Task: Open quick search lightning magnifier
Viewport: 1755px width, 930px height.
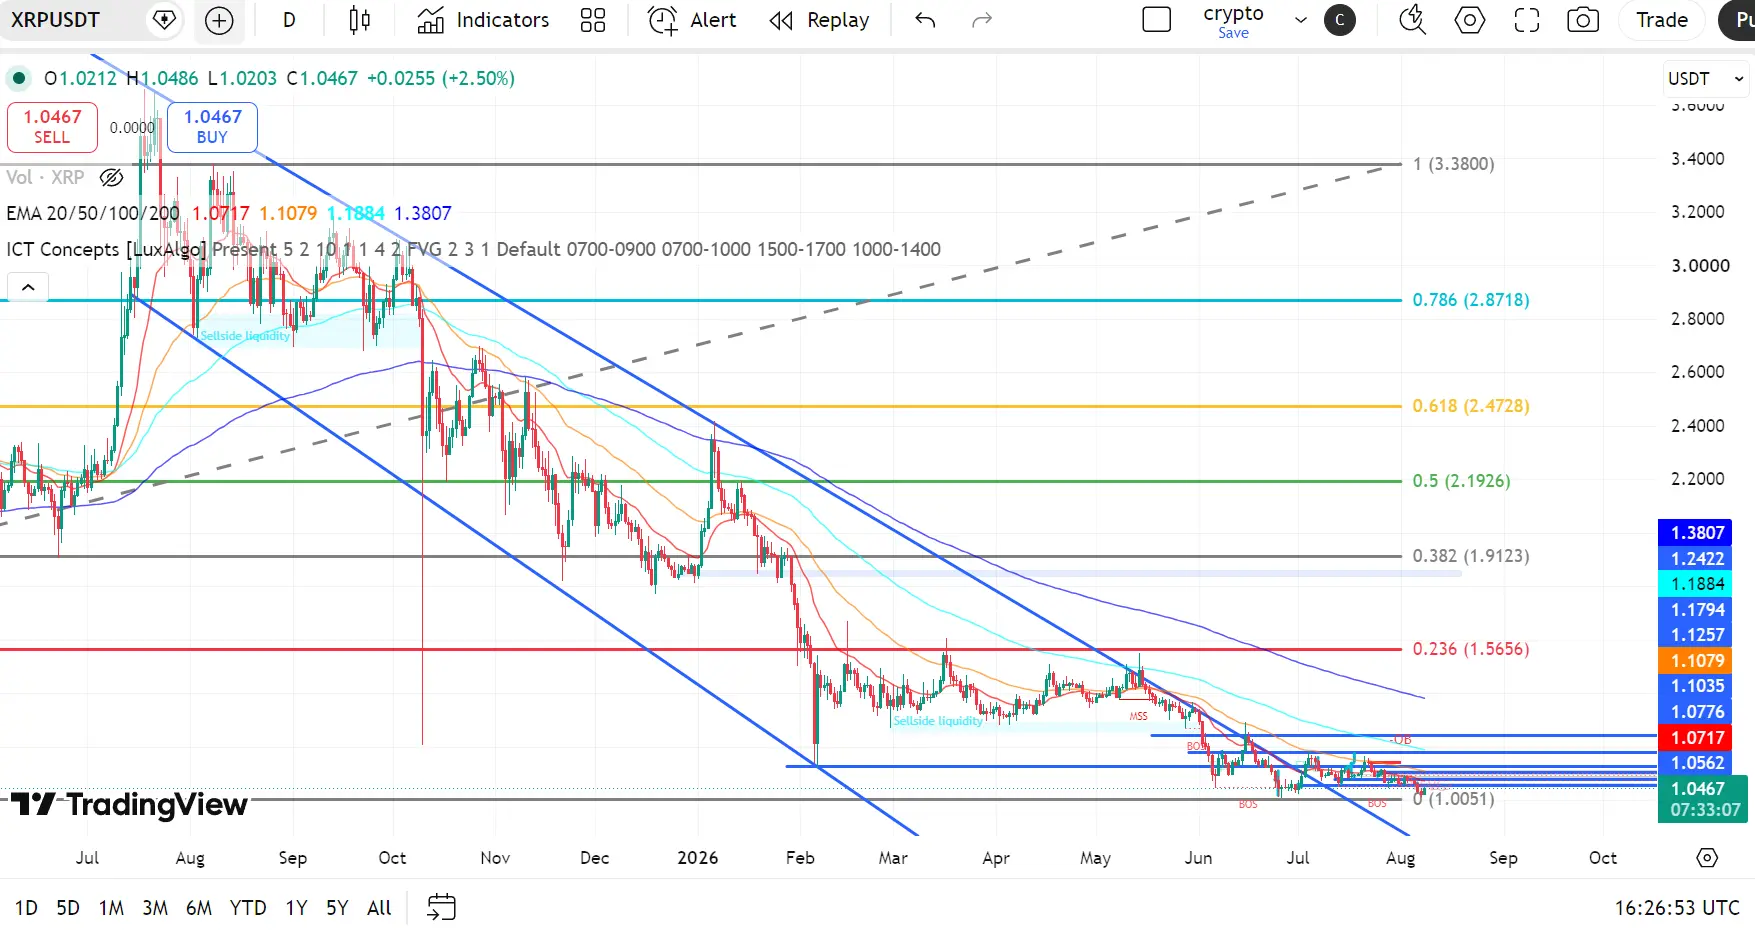Action: pyautogui.click(x=1412, y=20)
